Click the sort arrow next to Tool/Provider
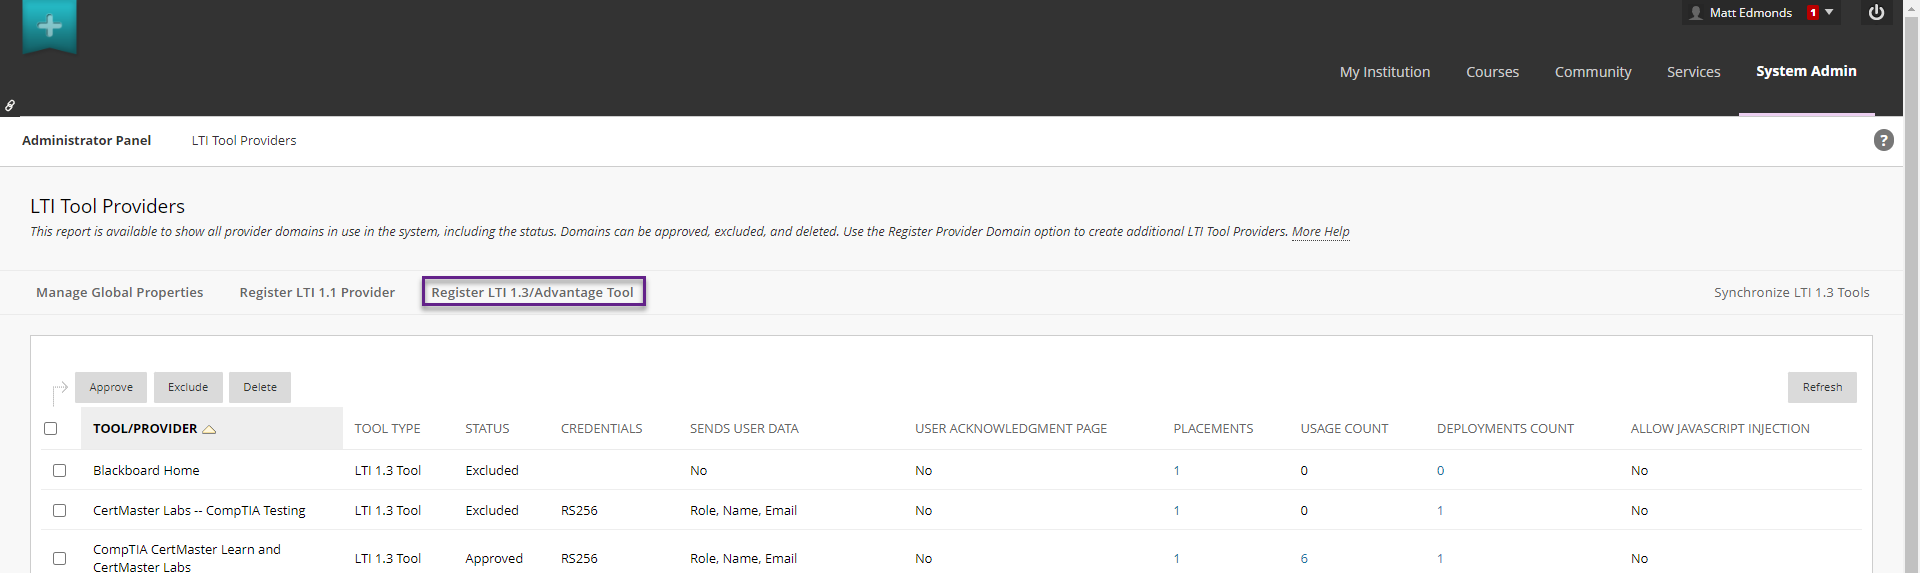The height and width of the screenshot is (573, 1920). pos(209,429)
